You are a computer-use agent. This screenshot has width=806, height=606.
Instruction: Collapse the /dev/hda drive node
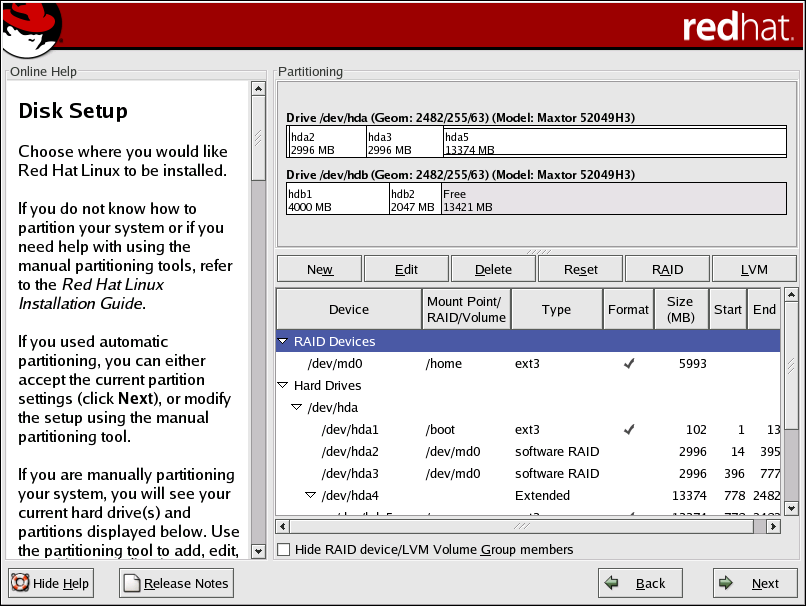tap(296, 408)
